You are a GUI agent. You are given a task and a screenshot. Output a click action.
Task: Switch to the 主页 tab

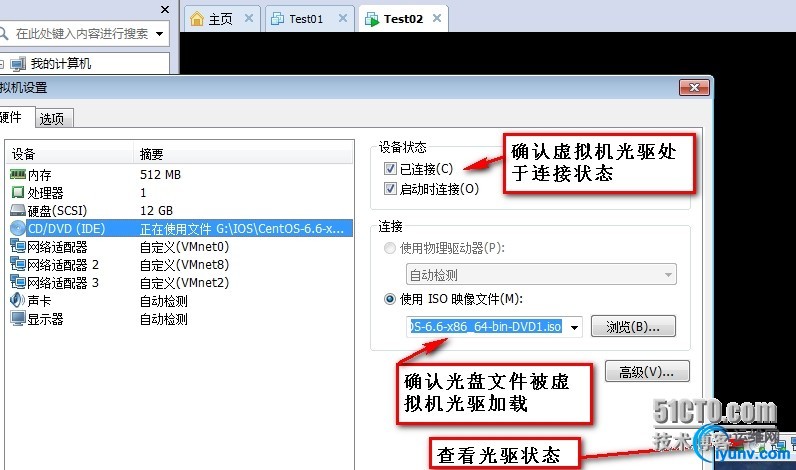(221, 19)
